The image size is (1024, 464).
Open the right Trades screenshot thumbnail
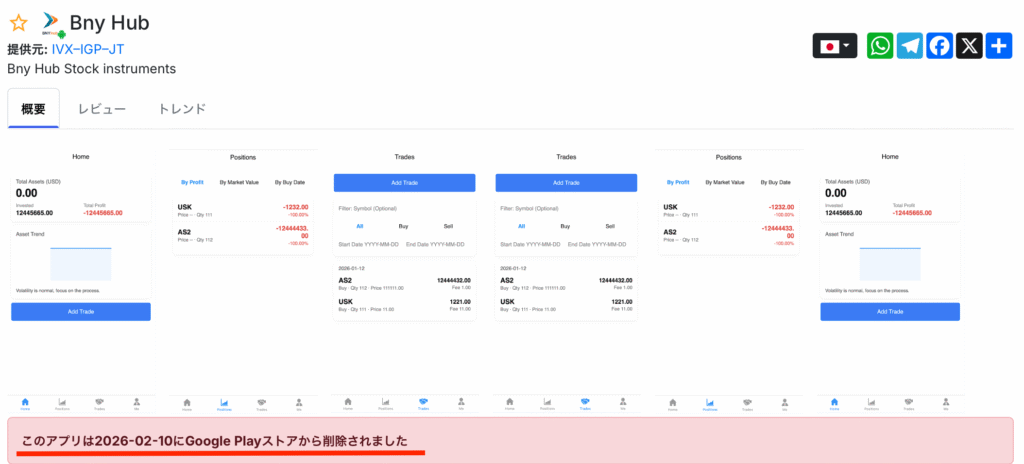tap(566, 281)
